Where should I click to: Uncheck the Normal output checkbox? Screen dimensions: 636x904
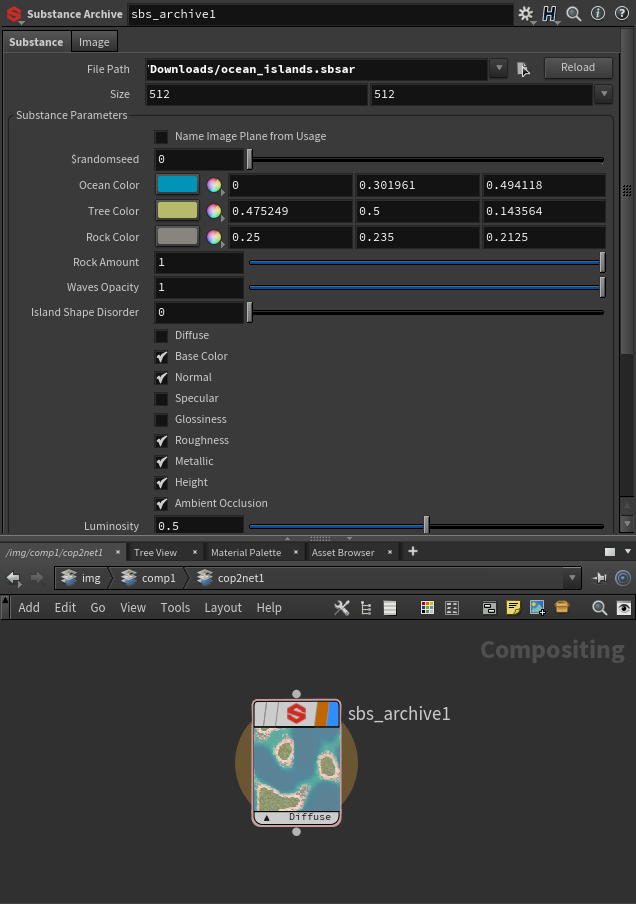tap(162, 378)
